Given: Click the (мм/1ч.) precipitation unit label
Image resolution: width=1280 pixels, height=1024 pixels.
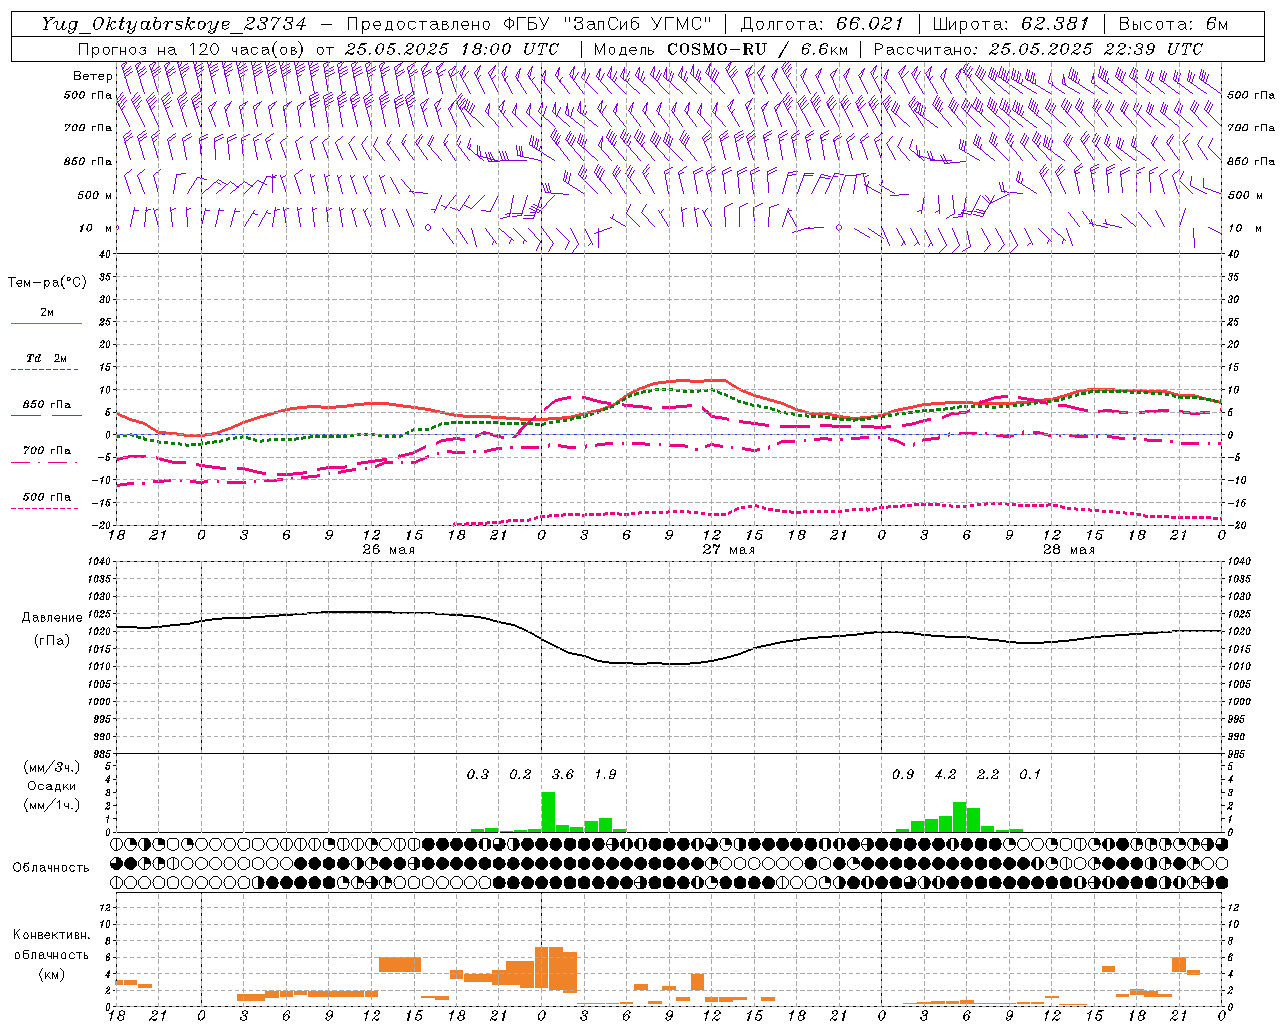Looking at the screenshot, I should point(52,805).
